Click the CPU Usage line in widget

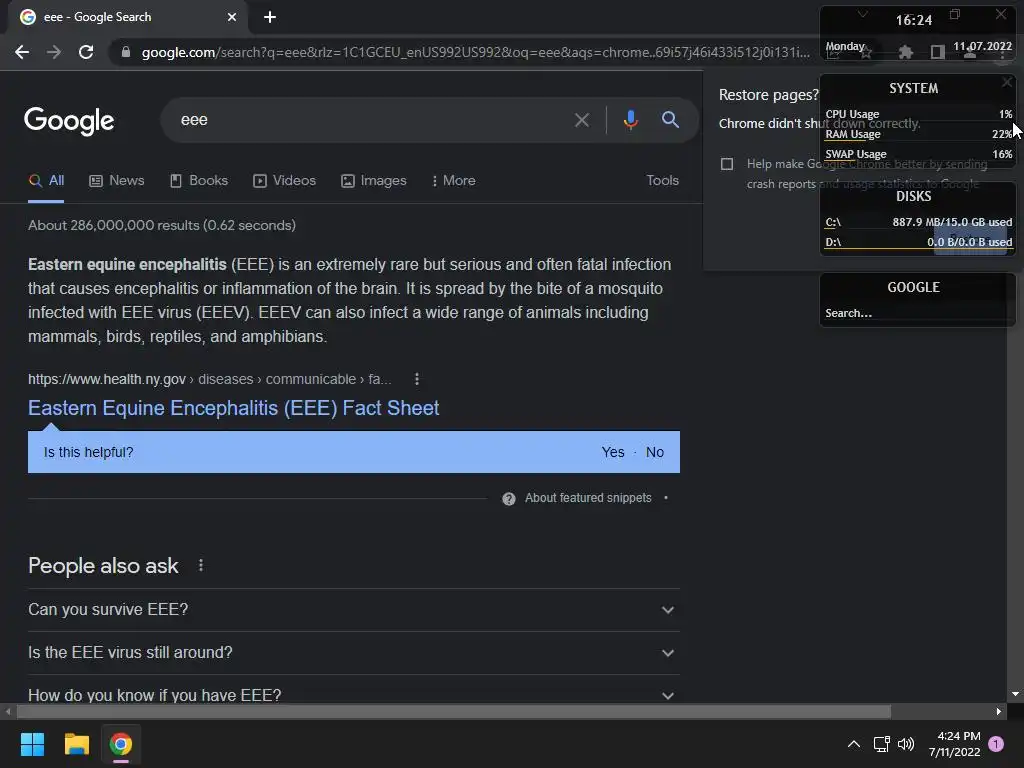click(x=918, y=114)
